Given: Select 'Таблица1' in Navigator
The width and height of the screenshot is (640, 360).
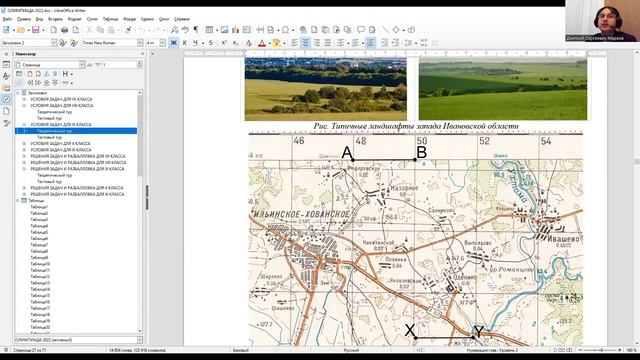Looking at the screenshot, I should click(39, 207).
